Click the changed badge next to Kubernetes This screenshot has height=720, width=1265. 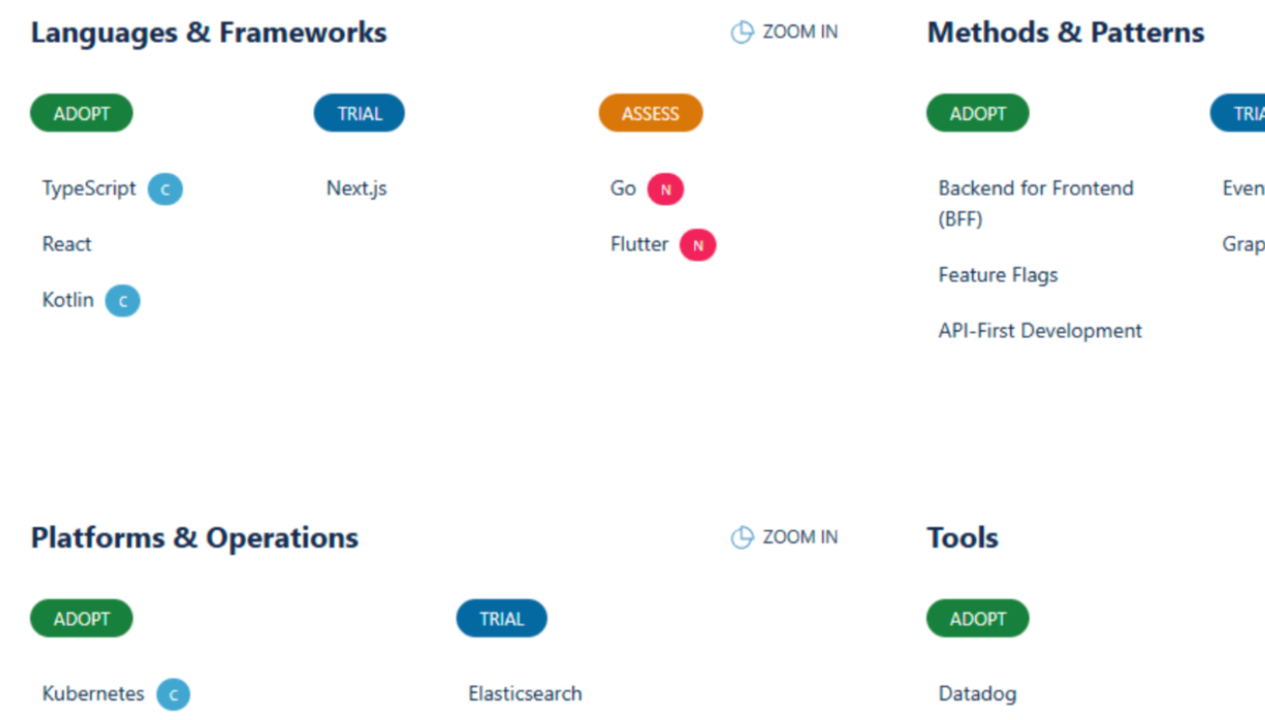pyautogui.click(x=173, y=694)
